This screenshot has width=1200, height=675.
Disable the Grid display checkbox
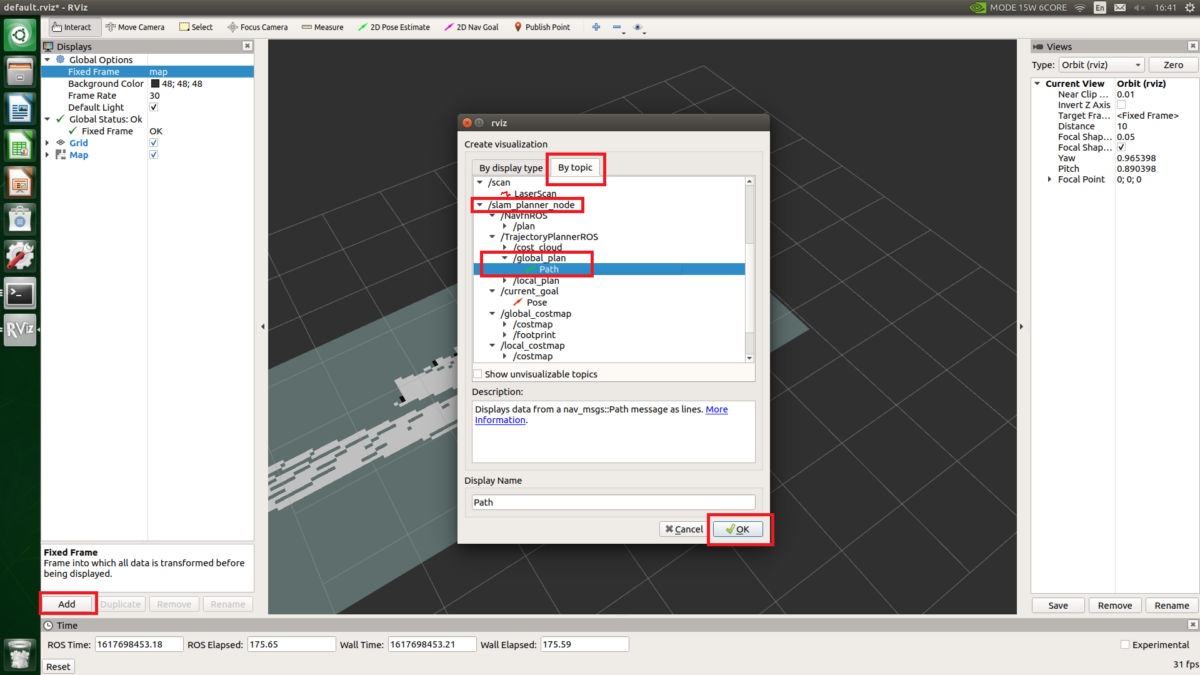click(153, 142)
